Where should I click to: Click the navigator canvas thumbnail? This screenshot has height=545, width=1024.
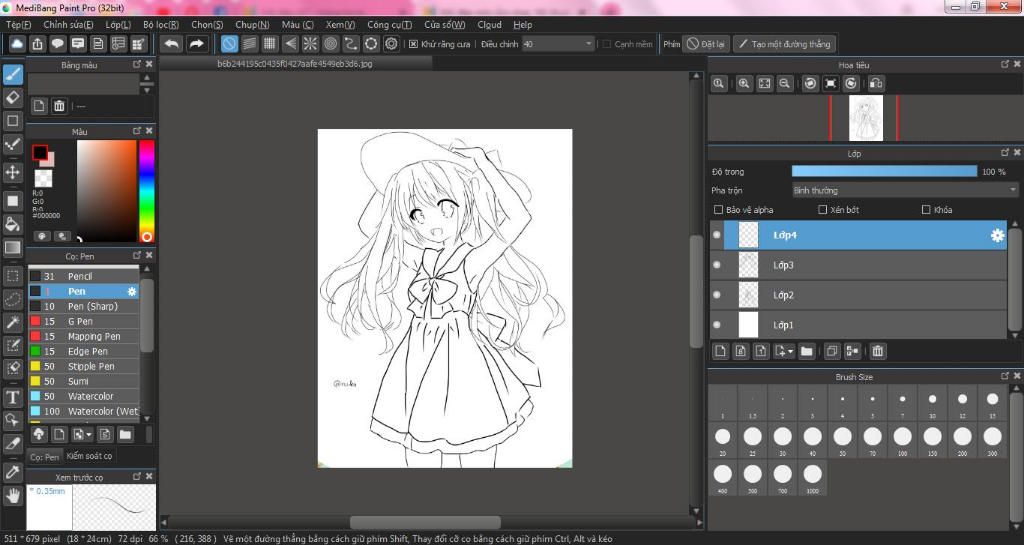point(866,118)
